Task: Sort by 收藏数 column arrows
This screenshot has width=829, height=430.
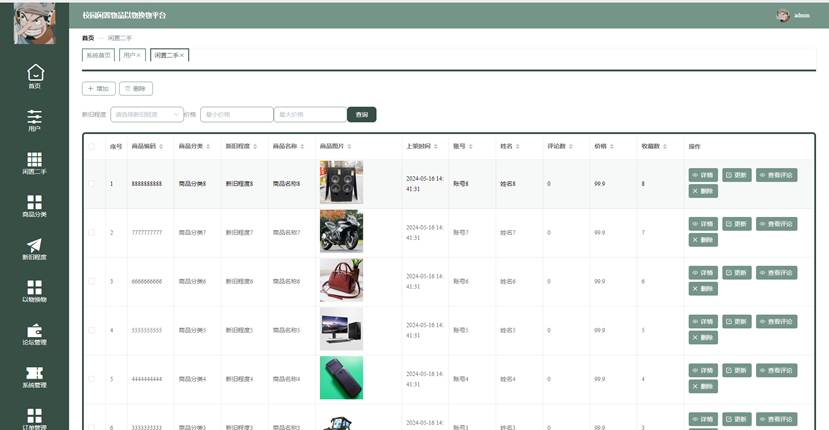Action: (x=665, y=147)
